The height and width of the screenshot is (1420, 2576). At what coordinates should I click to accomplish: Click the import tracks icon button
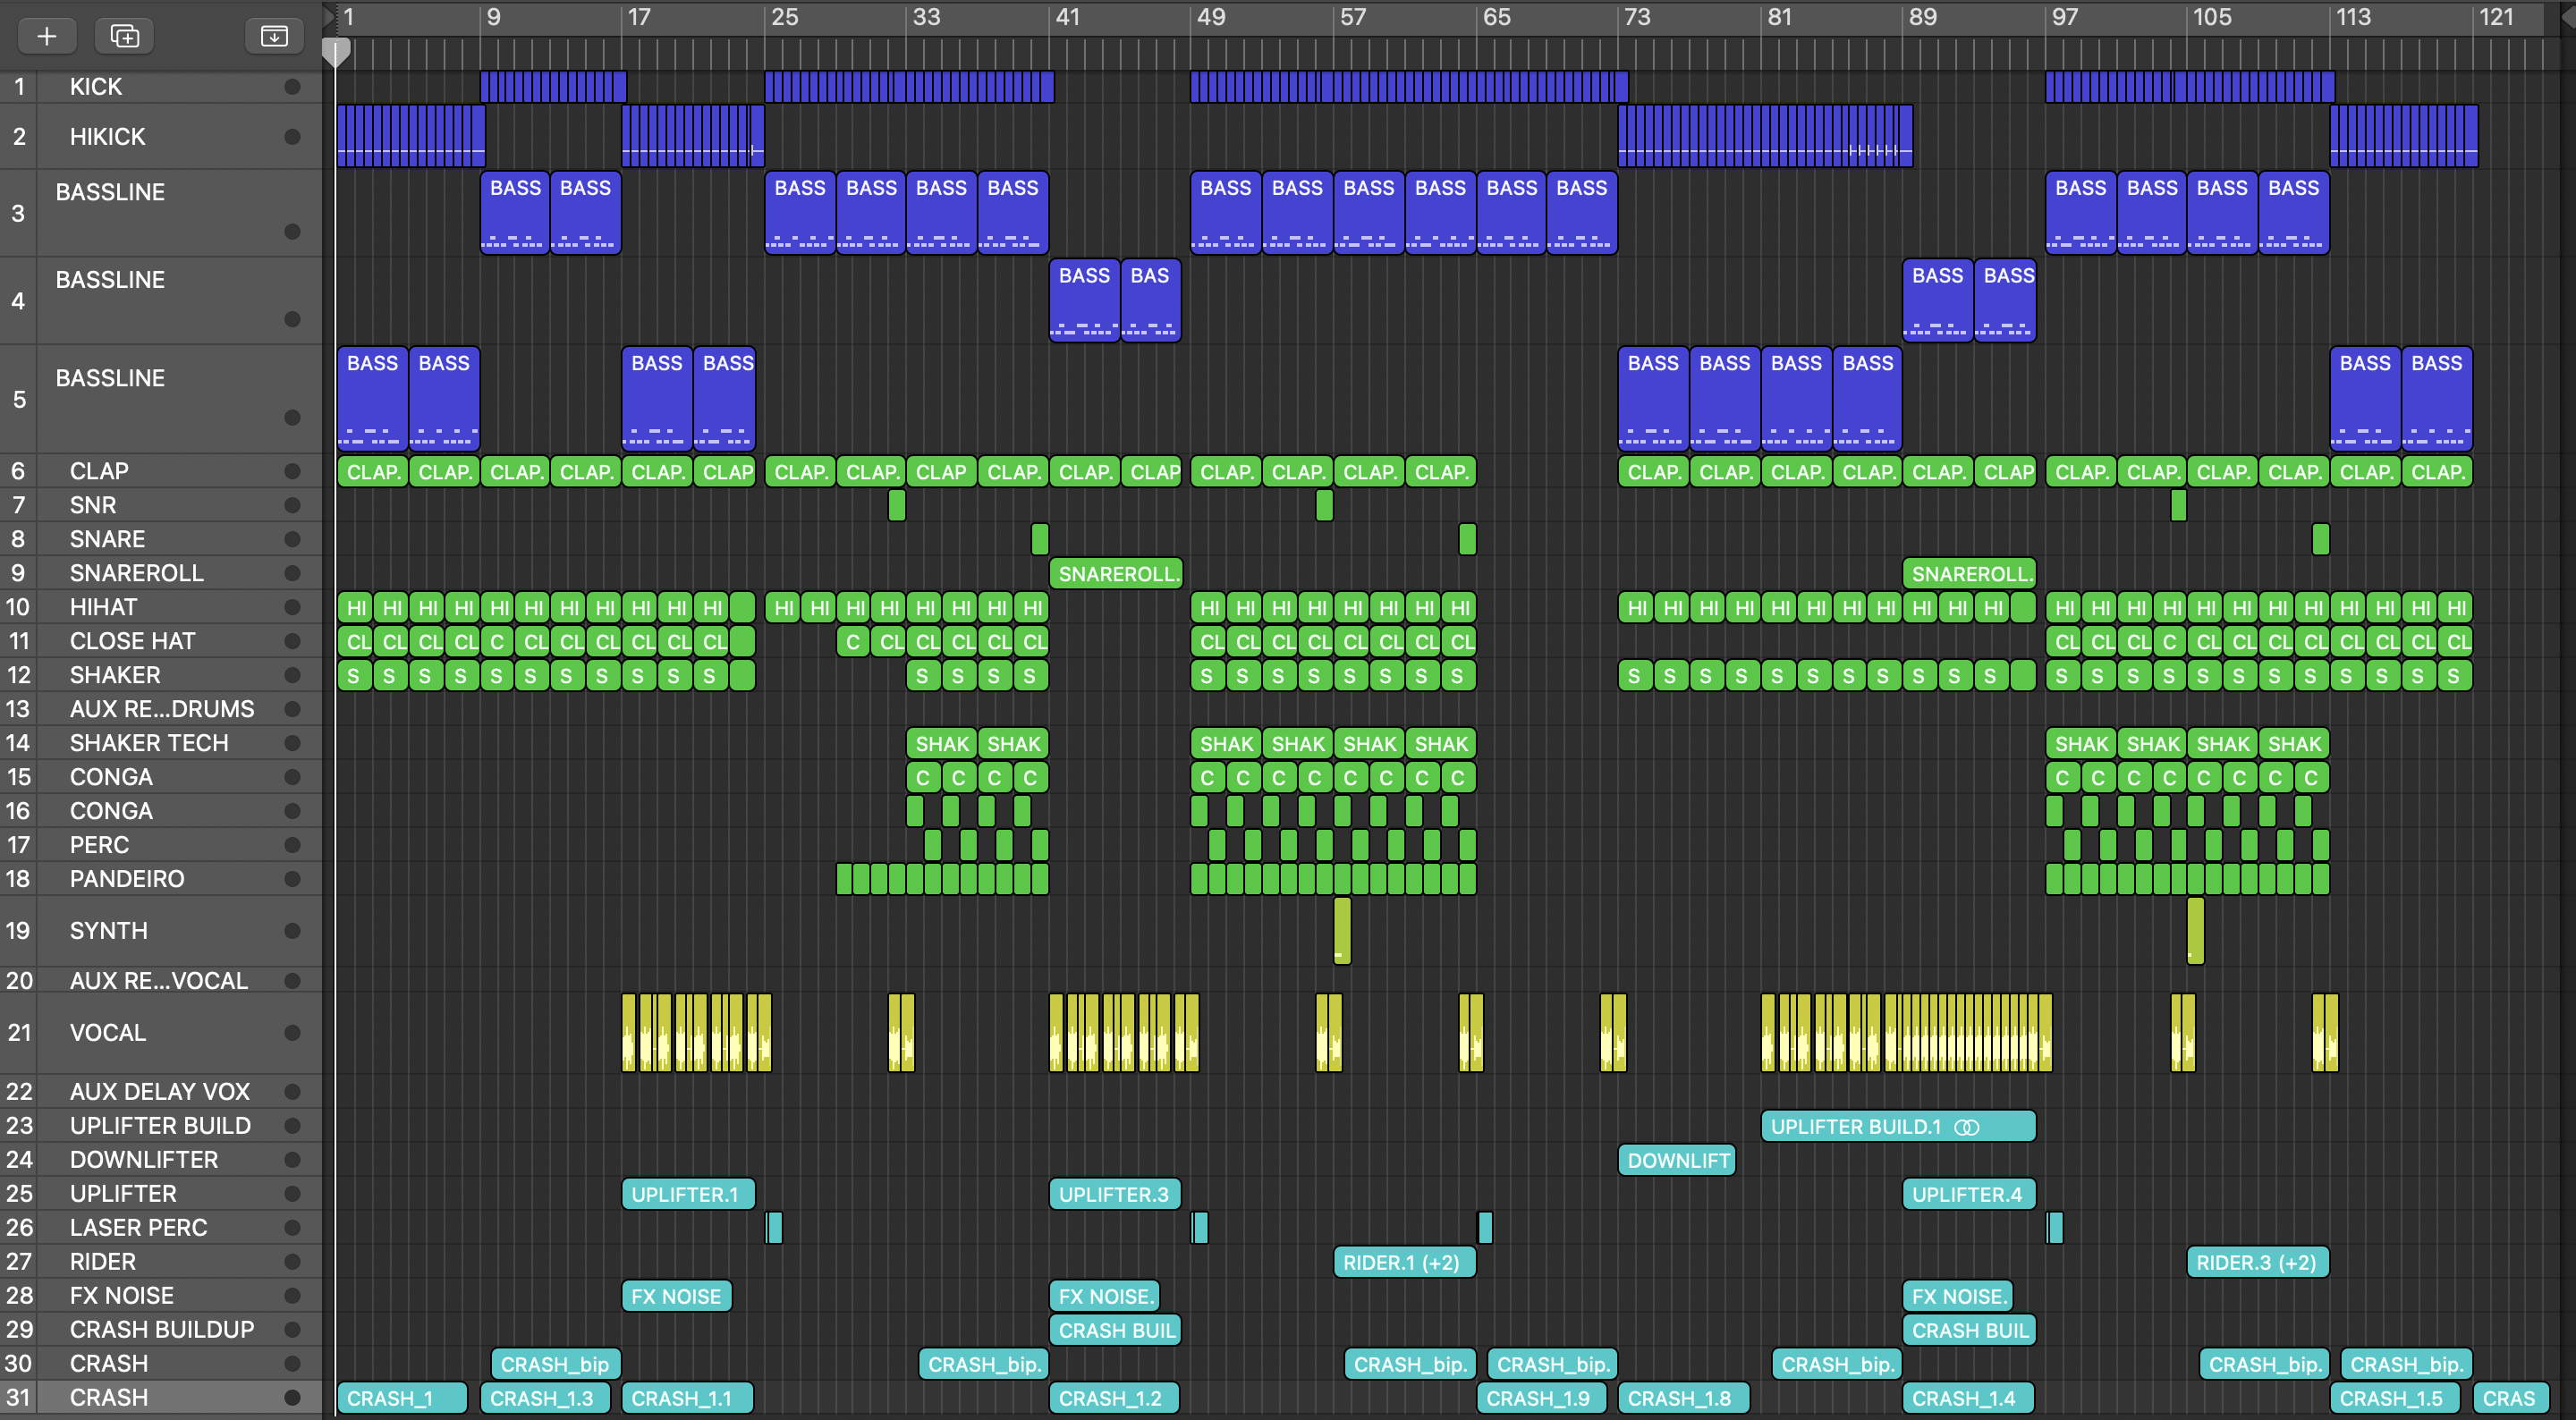pyautogui.click(x=274, y=36)
